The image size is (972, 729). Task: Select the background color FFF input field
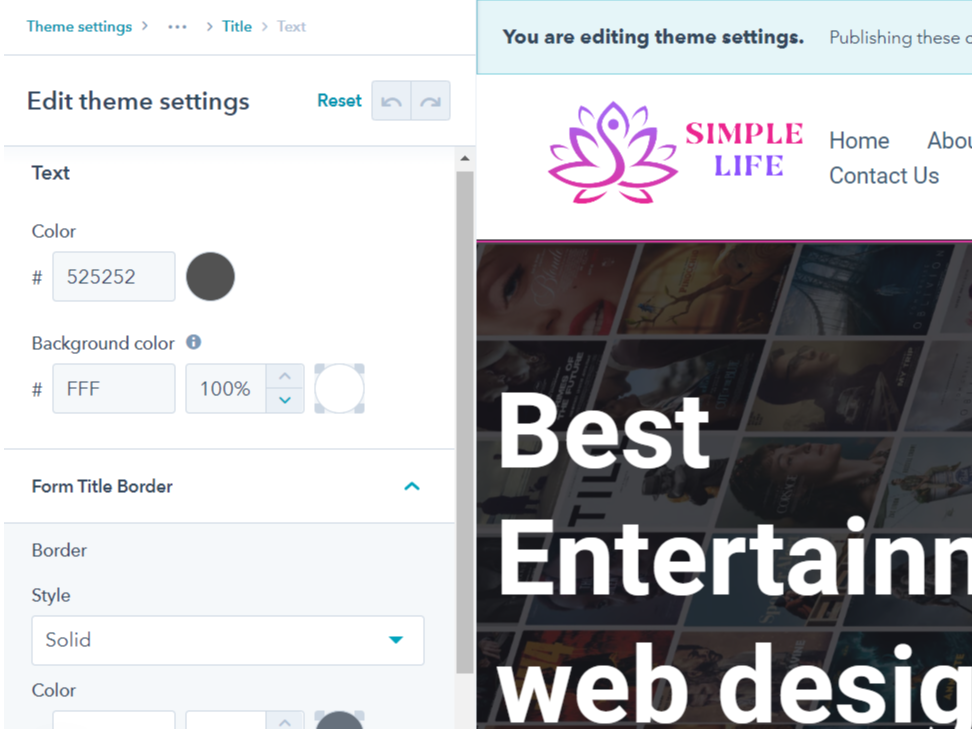coord(113,388)
